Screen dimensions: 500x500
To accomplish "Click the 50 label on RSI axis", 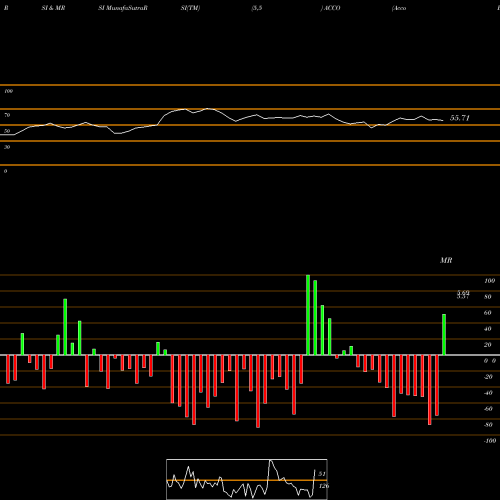I will (7, 131).
